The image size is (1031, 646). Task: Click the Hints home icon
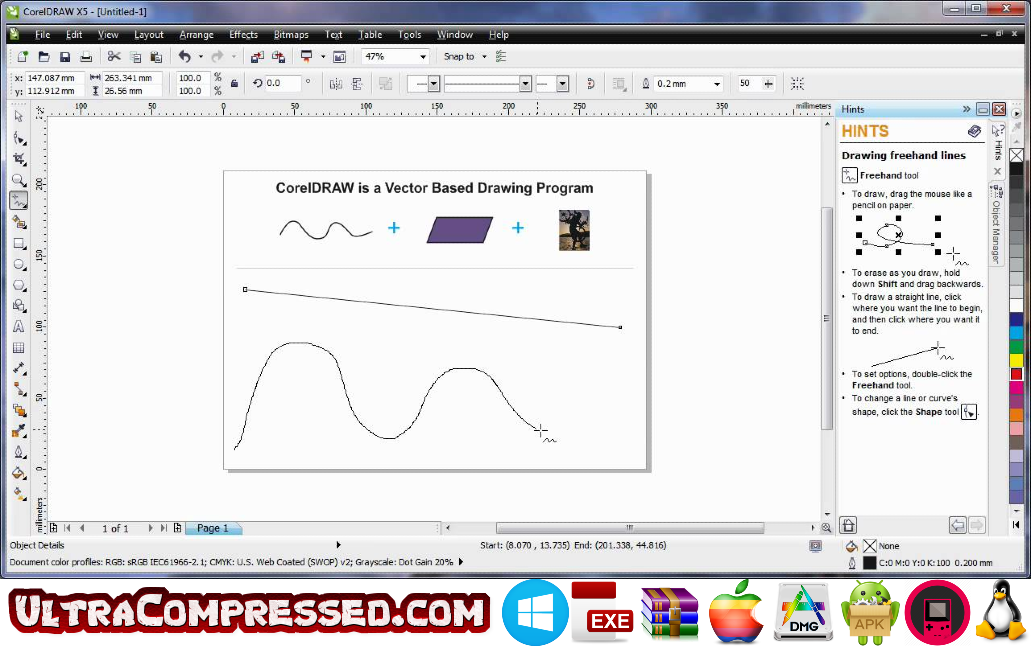coord(848,525)
